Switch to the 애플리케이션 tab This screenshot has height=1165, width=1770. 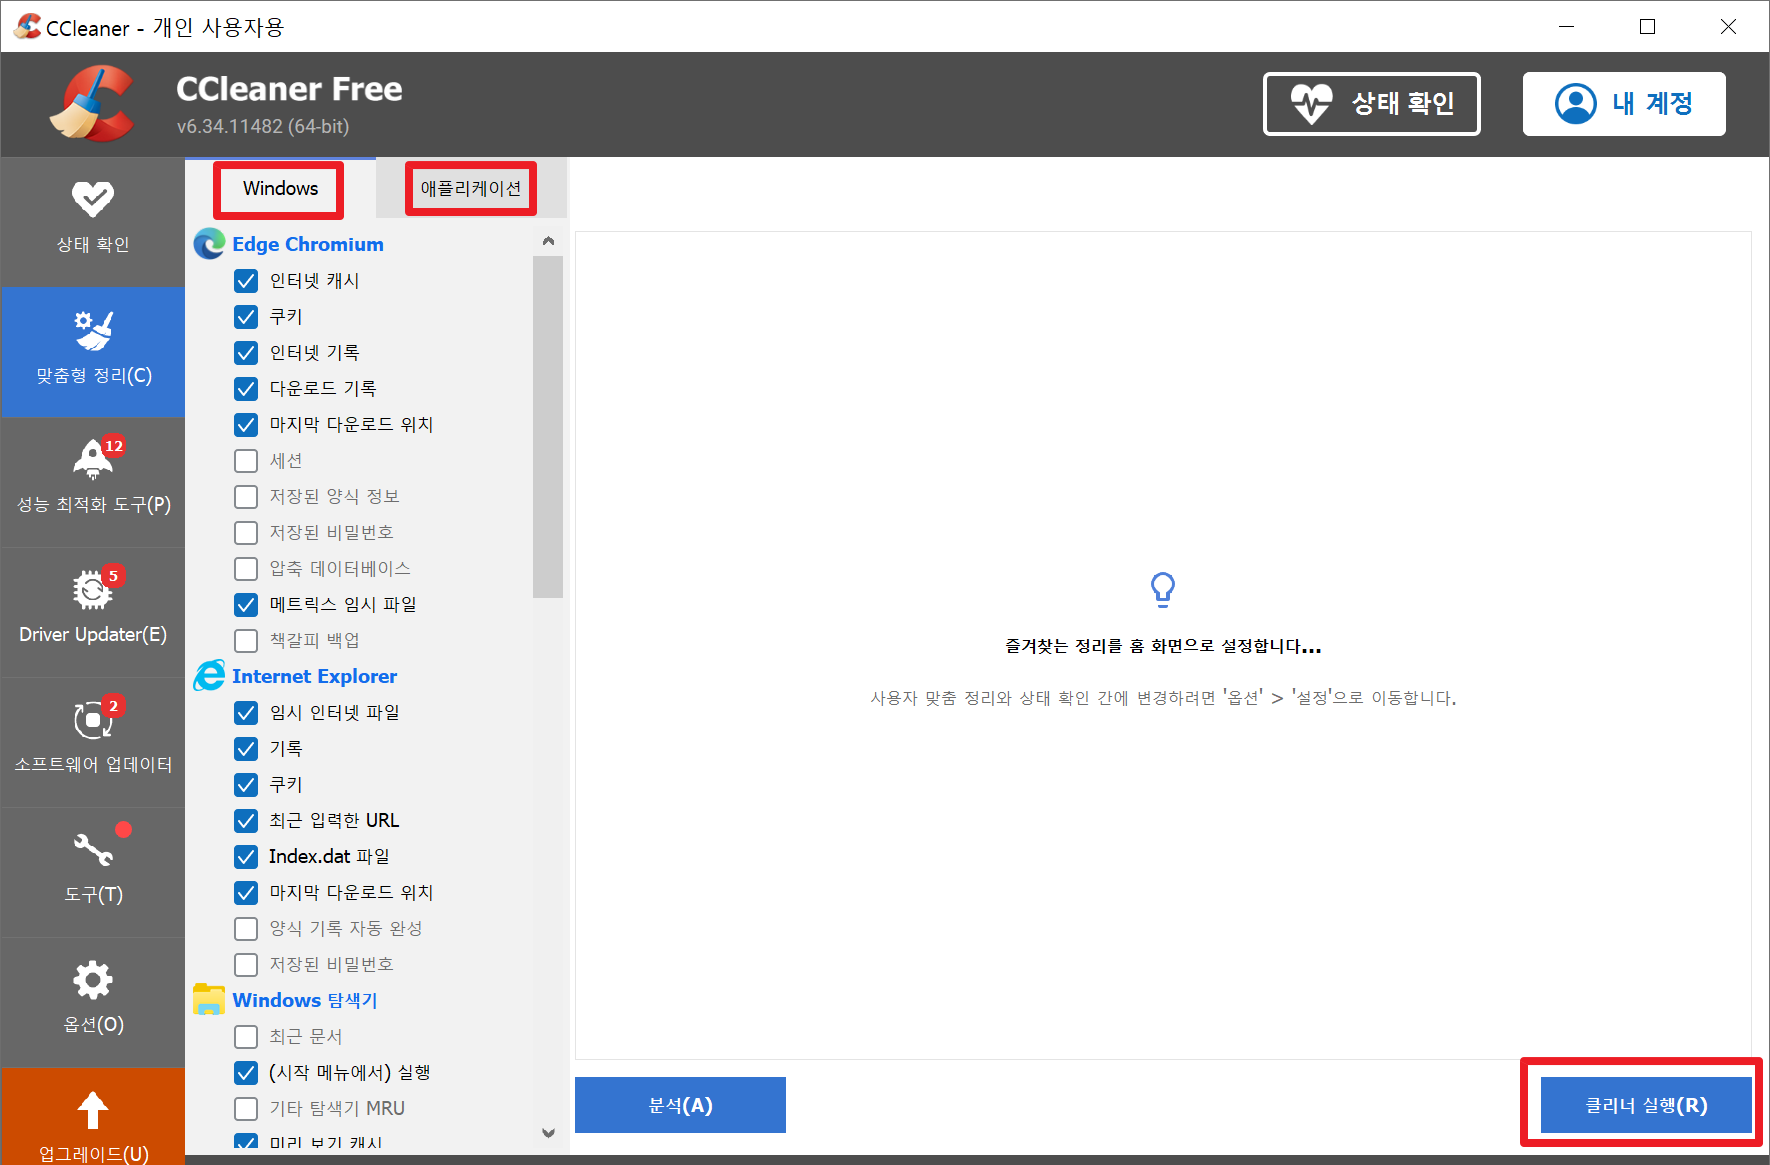point(470,188)
